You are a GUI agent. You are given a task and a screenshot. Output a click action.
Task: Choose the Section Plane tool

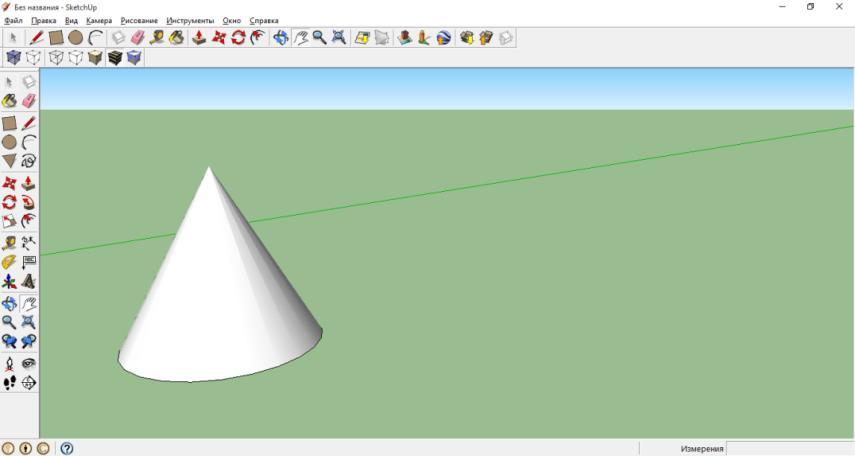pos(29,383)
